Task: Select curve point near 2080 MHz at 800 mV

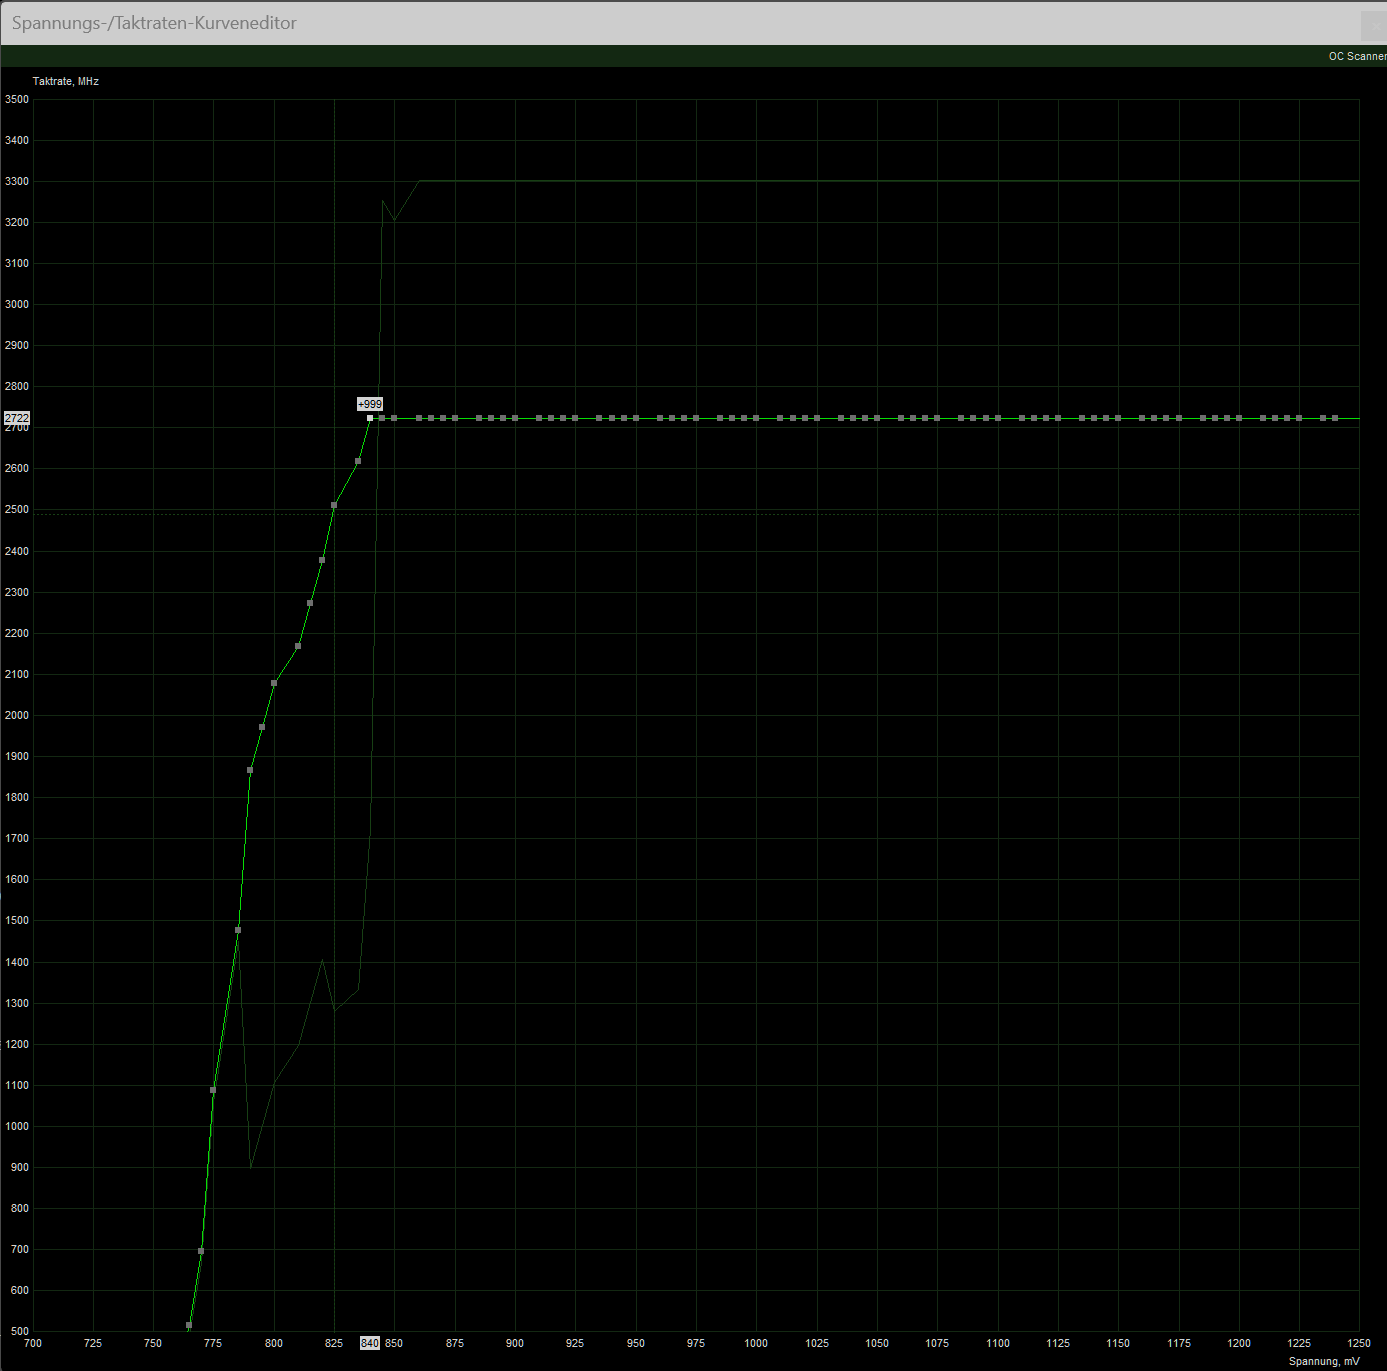Action: click(274, 683)
